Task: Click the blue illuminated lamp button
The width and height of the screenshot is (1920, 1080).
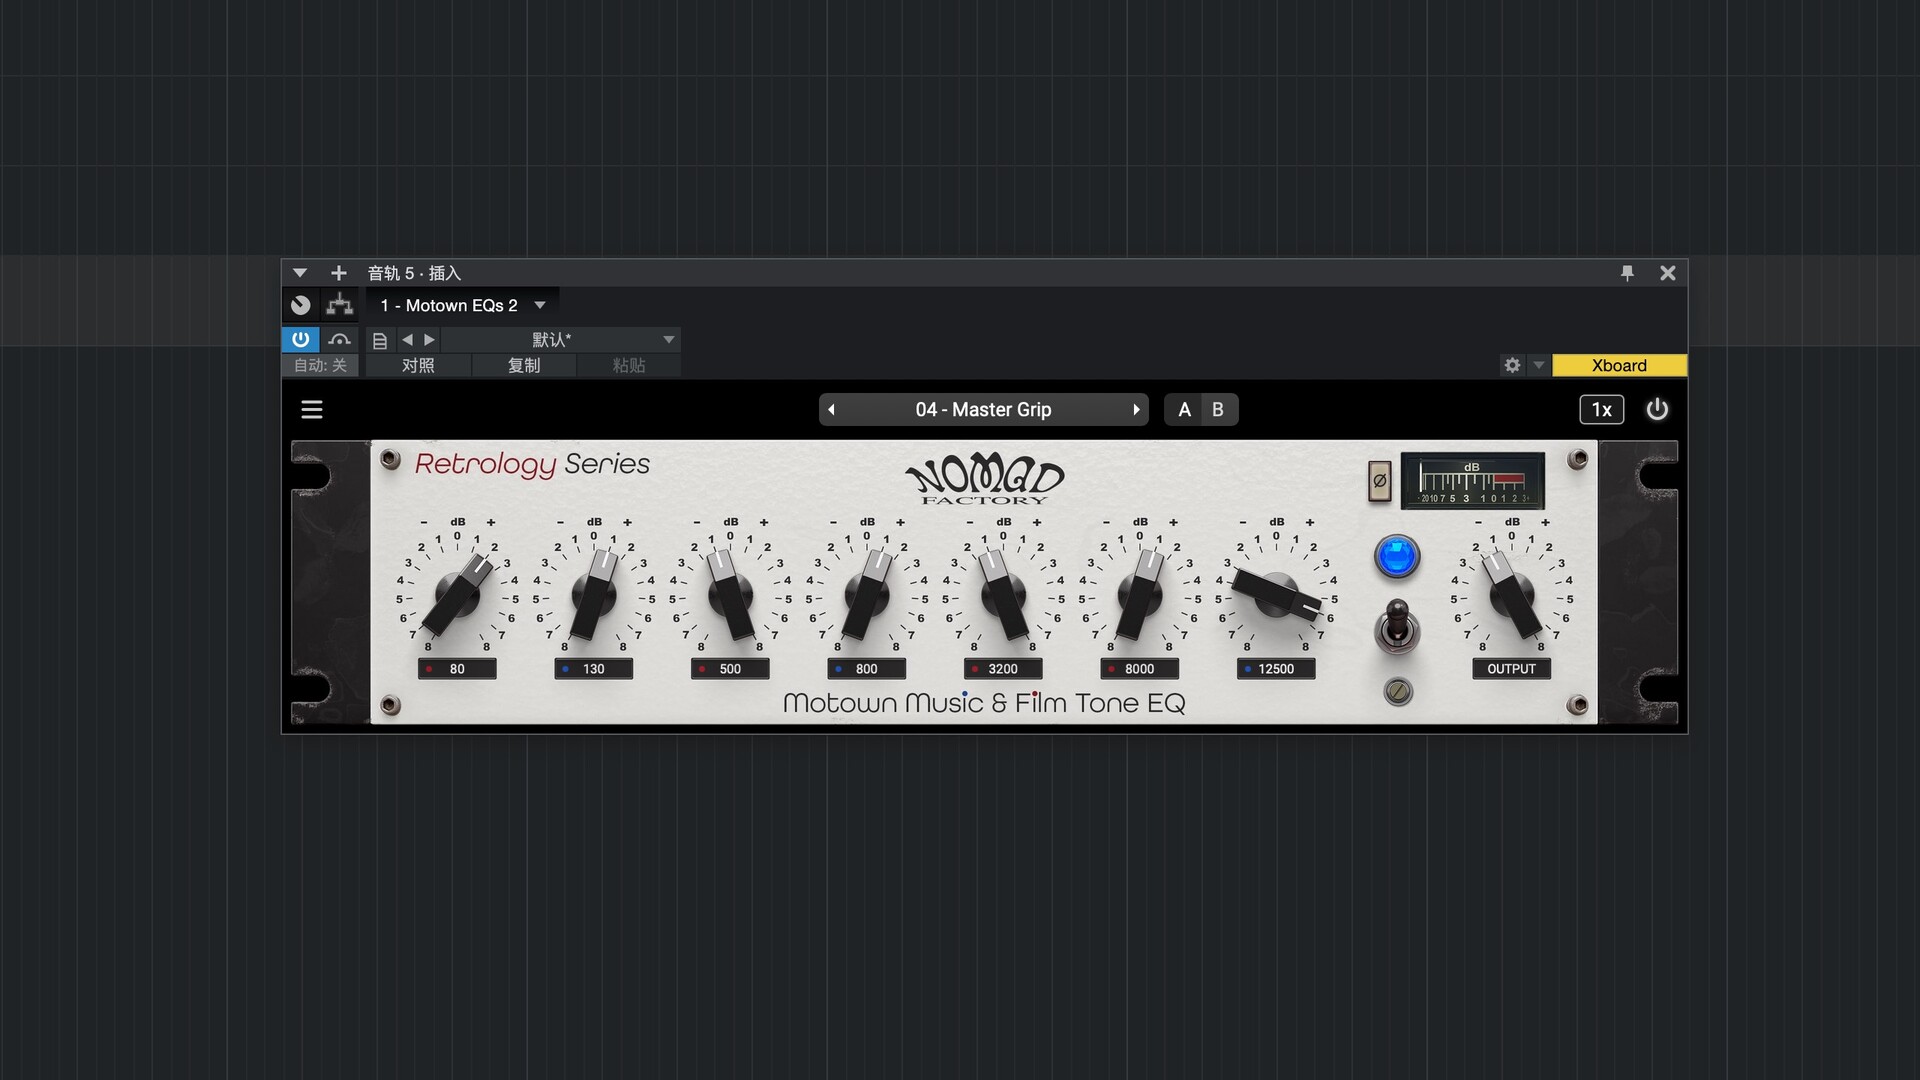Action: pos(1397,556)
